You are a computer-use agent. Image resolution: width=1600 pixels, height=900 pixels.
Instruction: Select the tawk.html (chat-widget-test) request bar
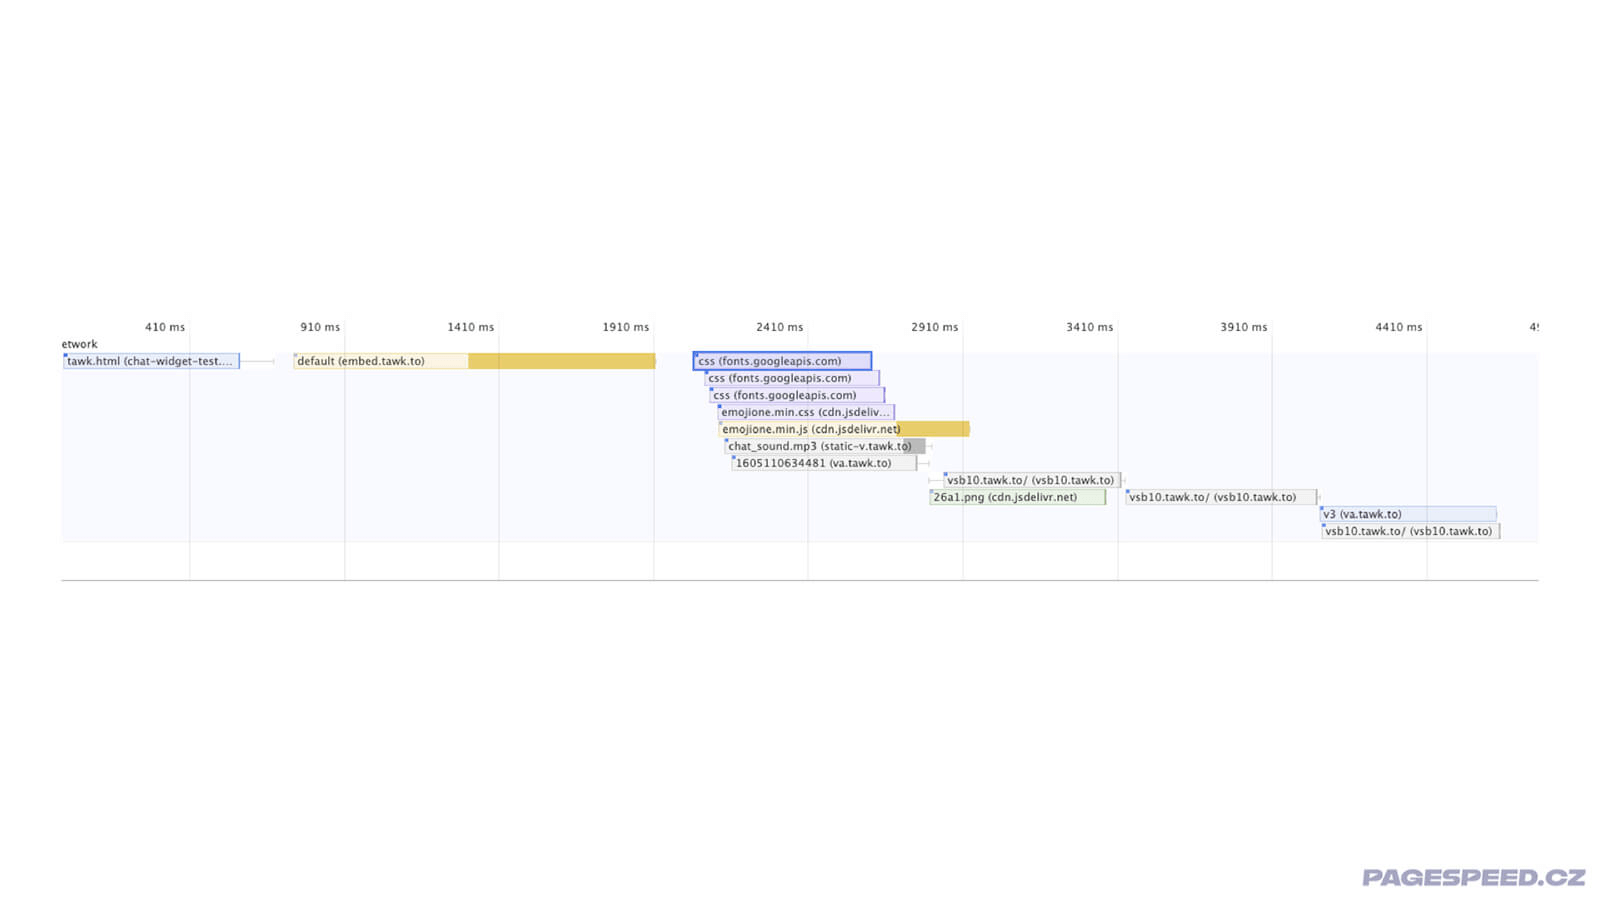(x=150, y=361)
